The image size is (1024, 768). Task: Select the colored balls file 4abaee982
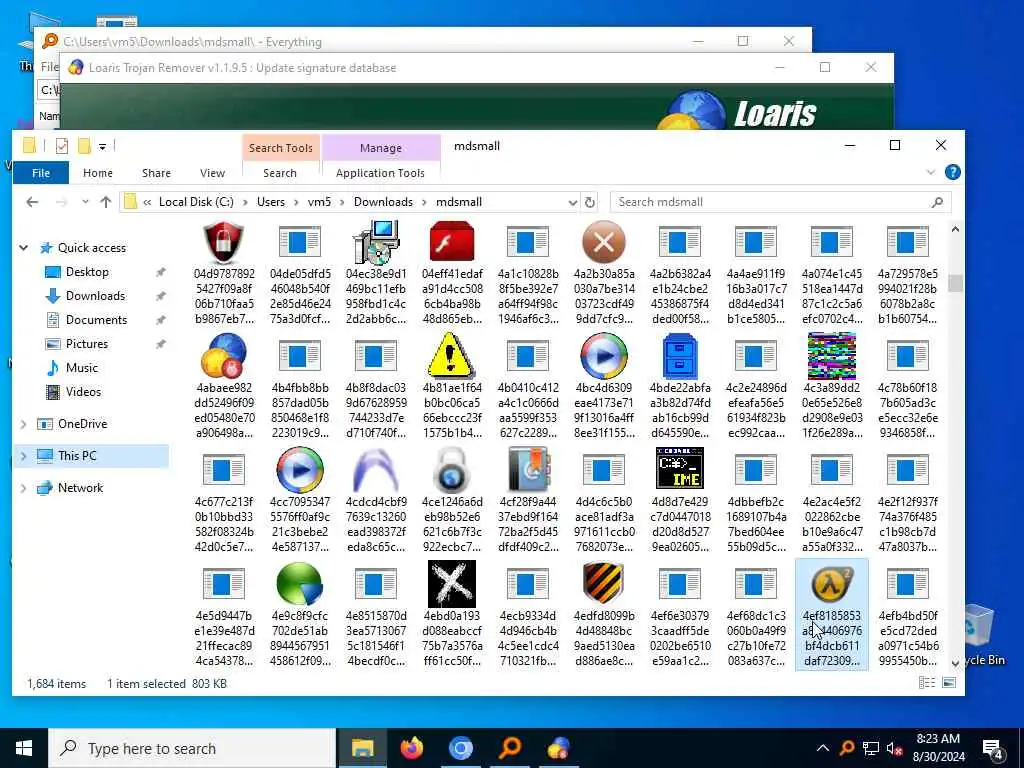point(223,386)
